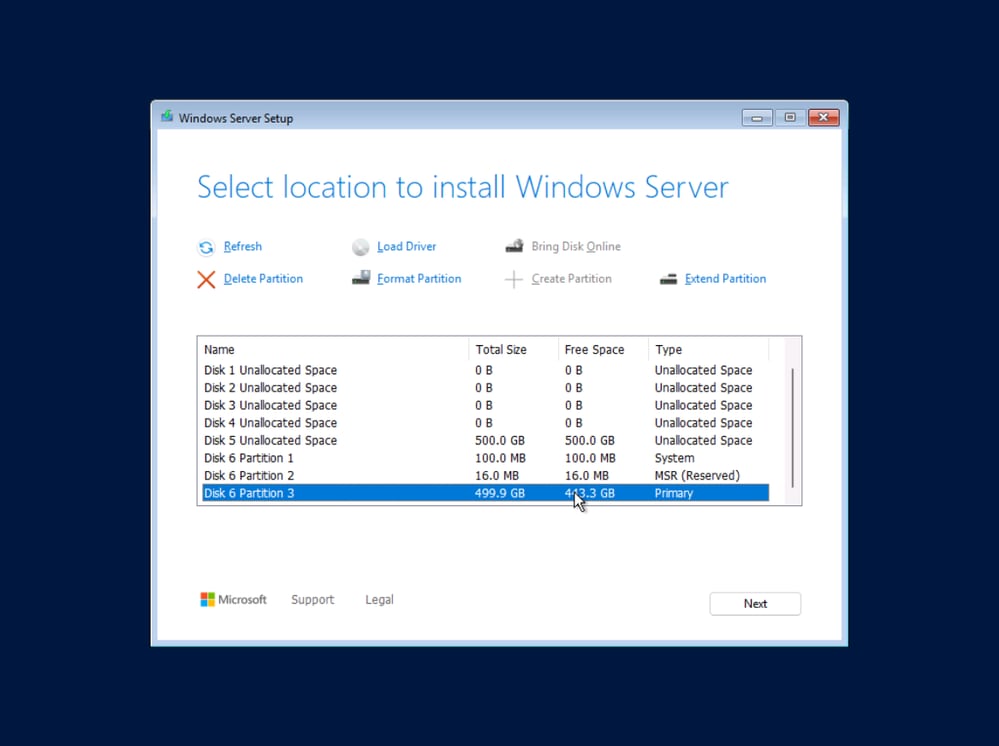Screen dimensions: 999x746
Task: Click the Microsoft logo near the bottom
Action: (x=209, y=599)
